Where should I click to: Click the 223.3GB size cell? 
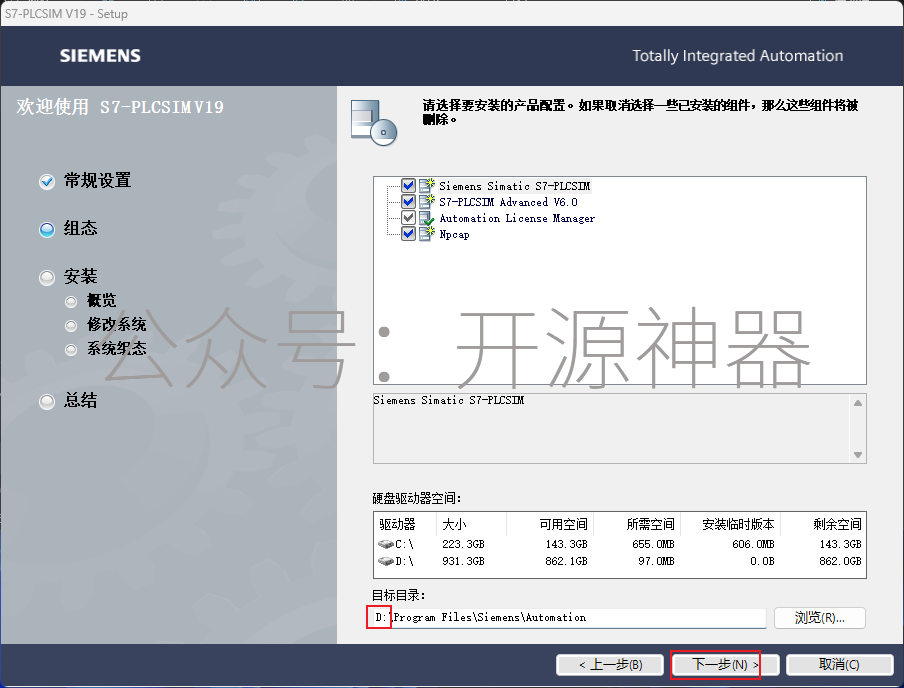(x=463, y=544)
